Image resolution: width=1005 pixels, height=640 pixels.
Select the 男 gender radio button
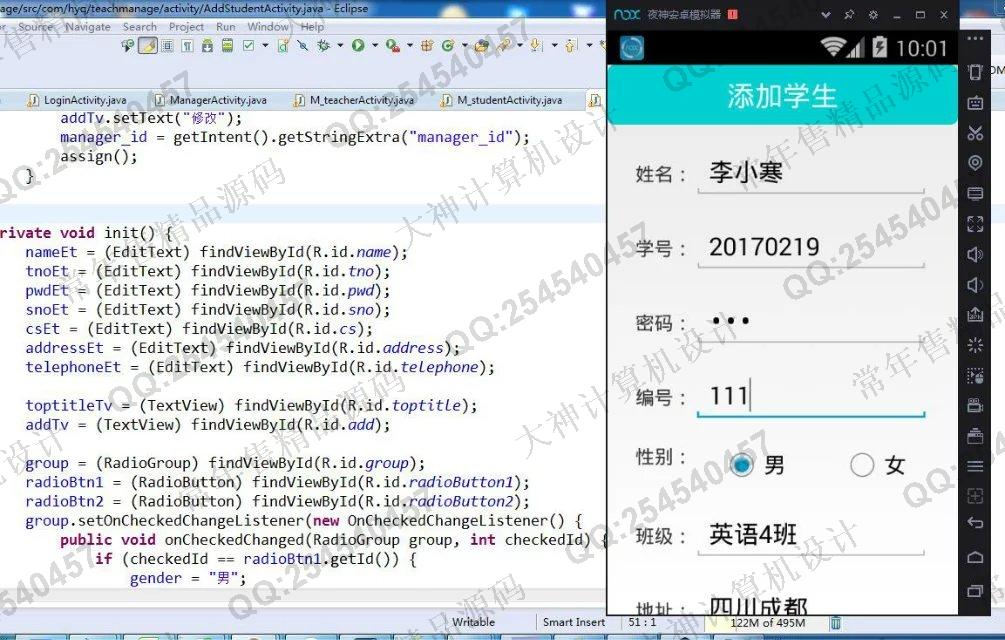pyautogui.click(x=741, y=465)
